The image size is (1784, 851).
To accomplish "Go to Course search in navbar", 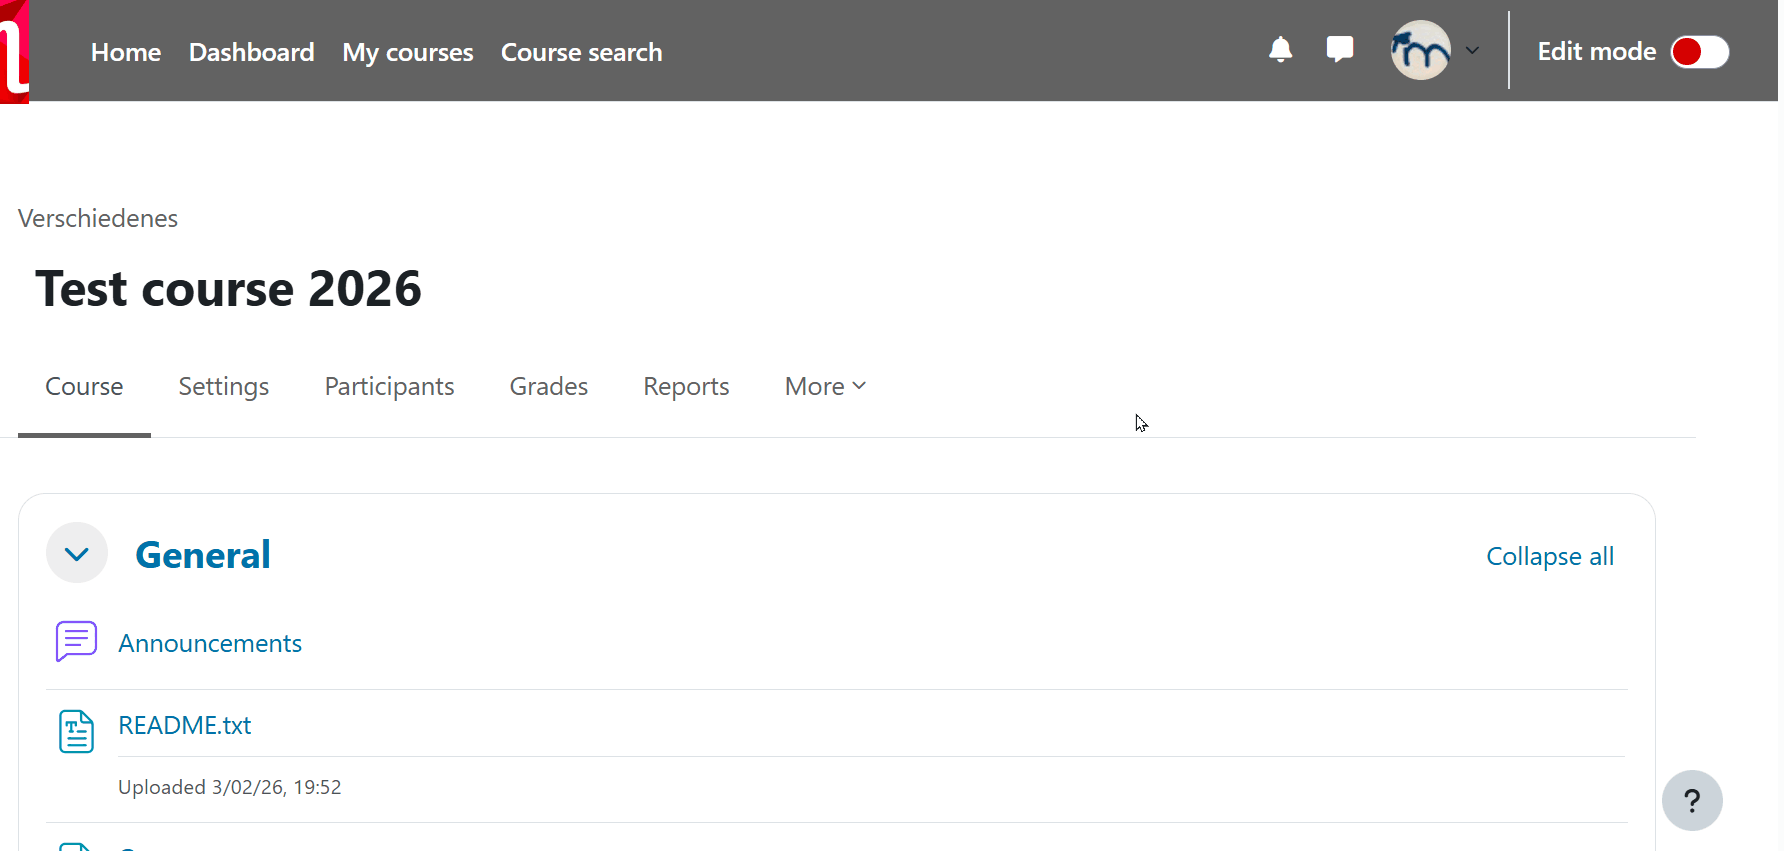I will [x=581, y=52].
